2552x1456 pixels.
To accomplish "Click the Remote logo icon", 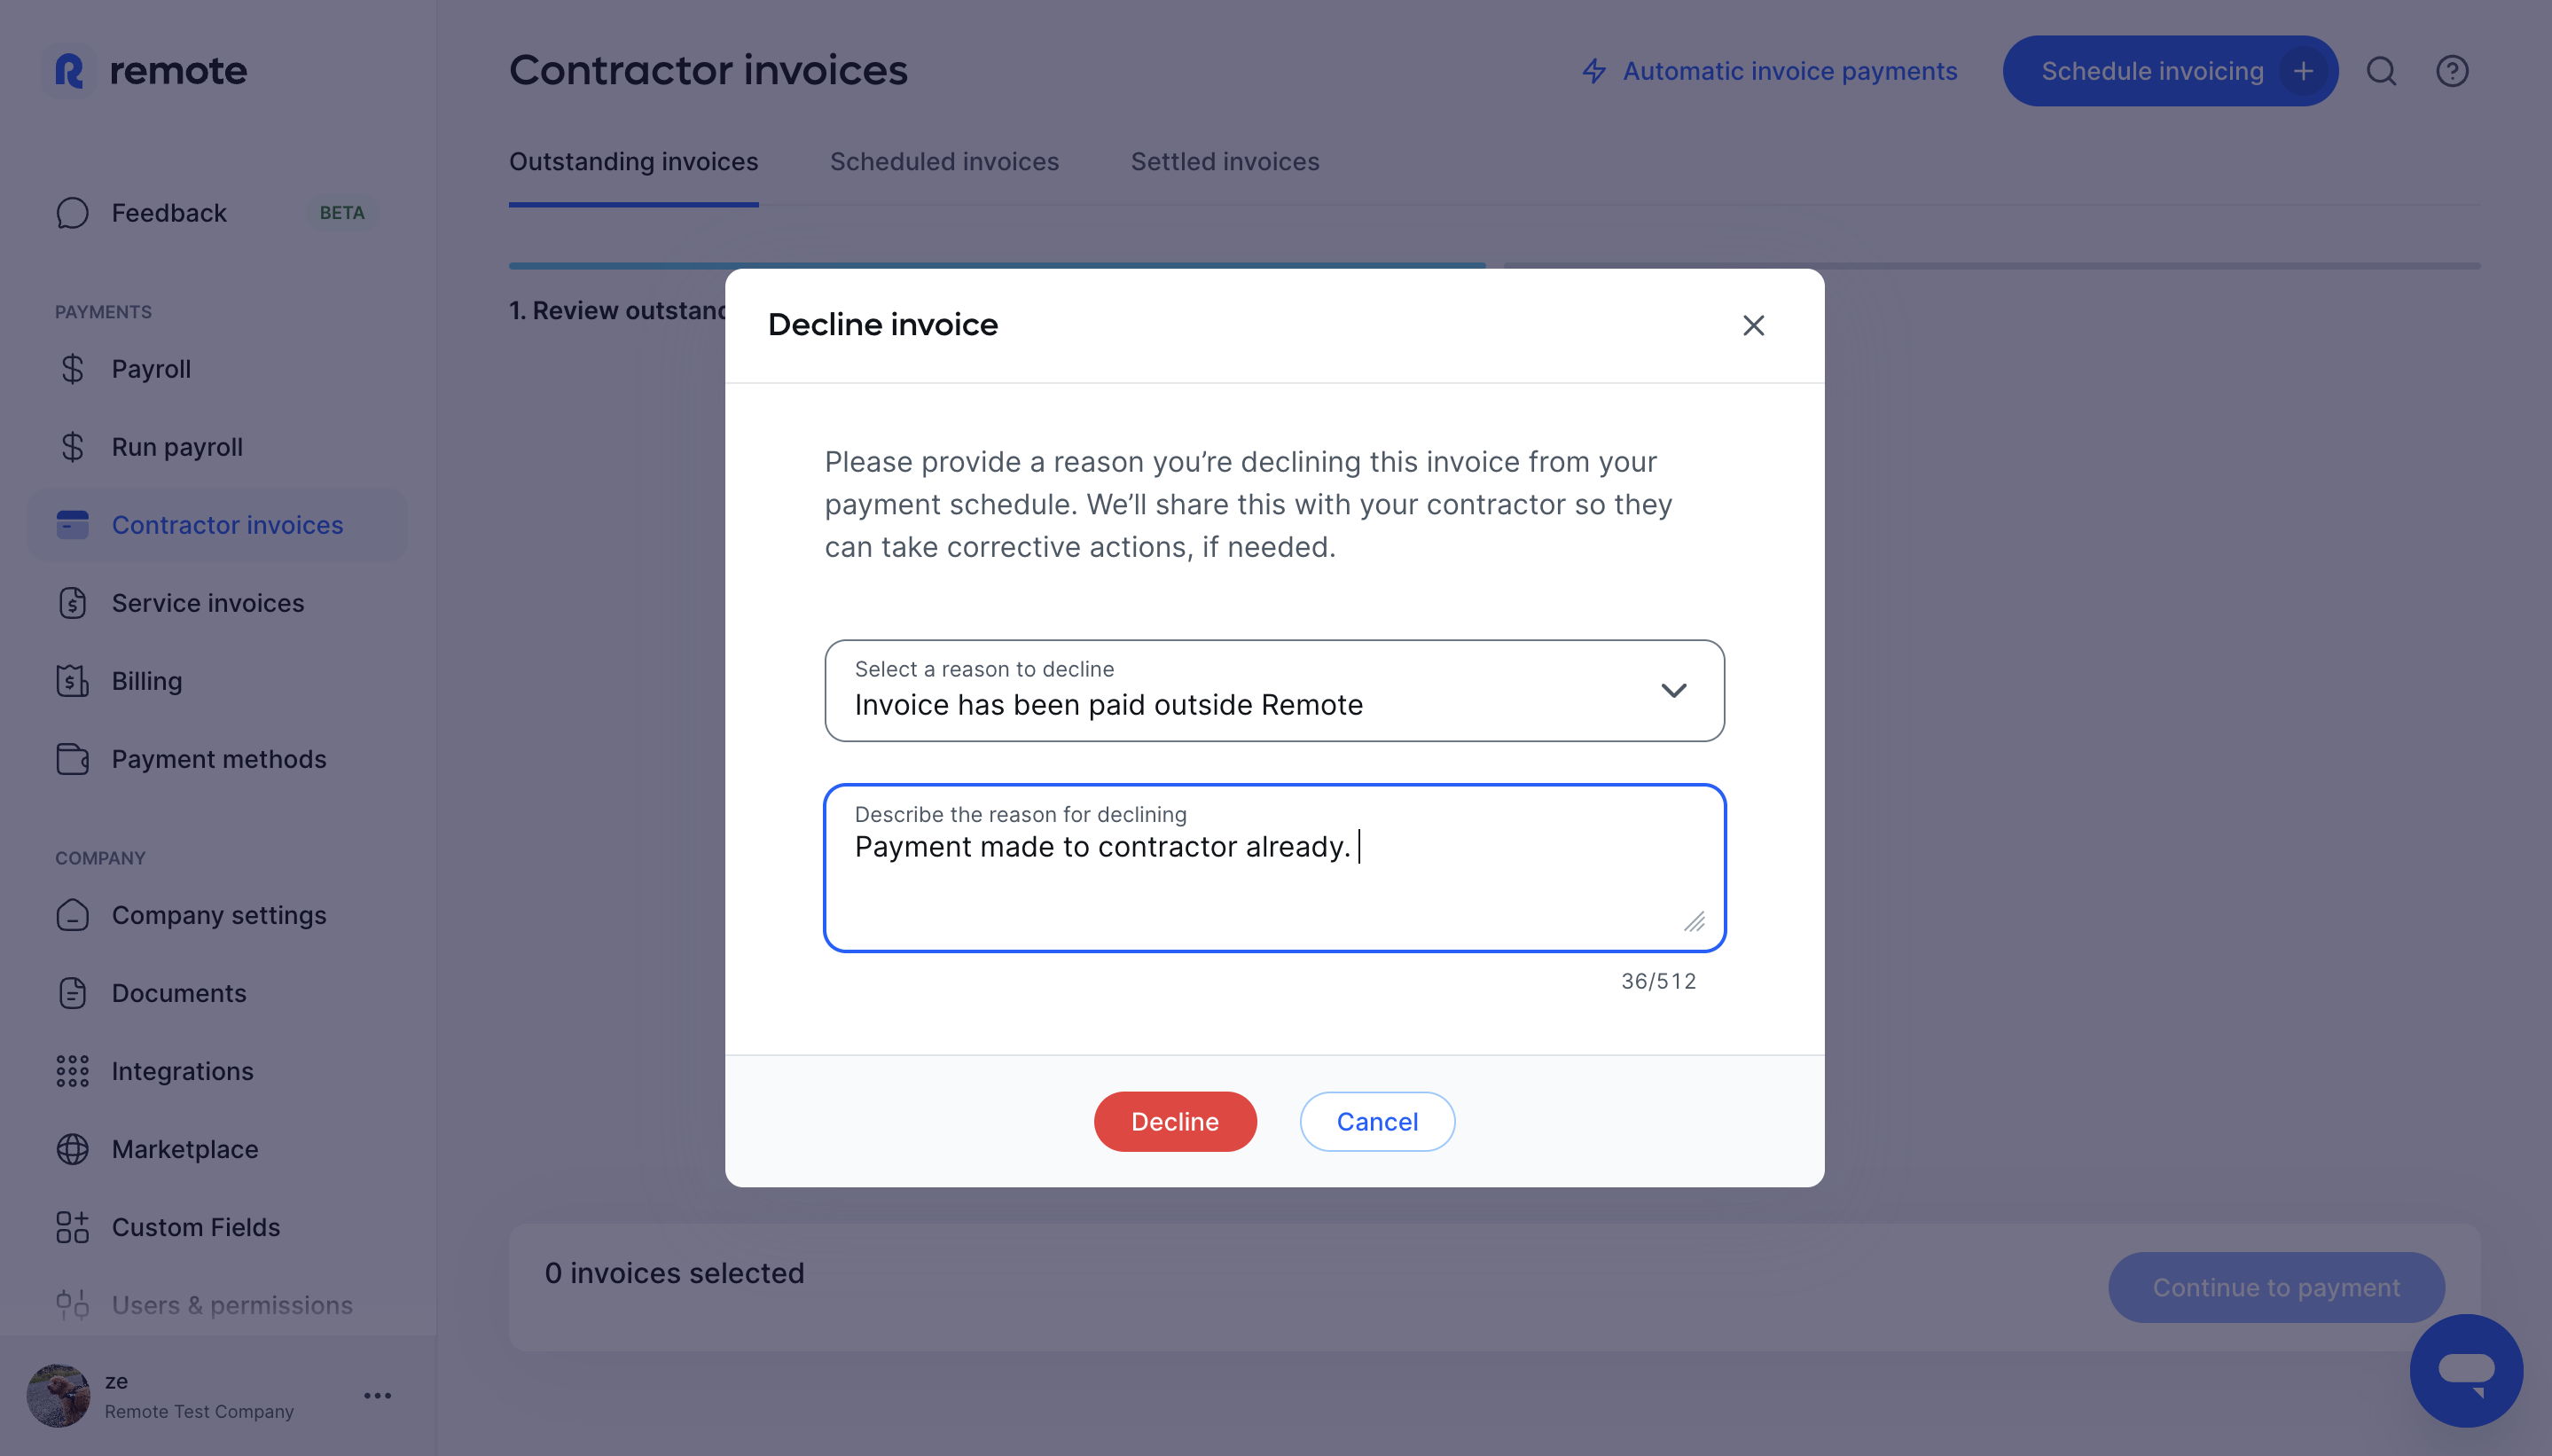I will tap(70, 71).
